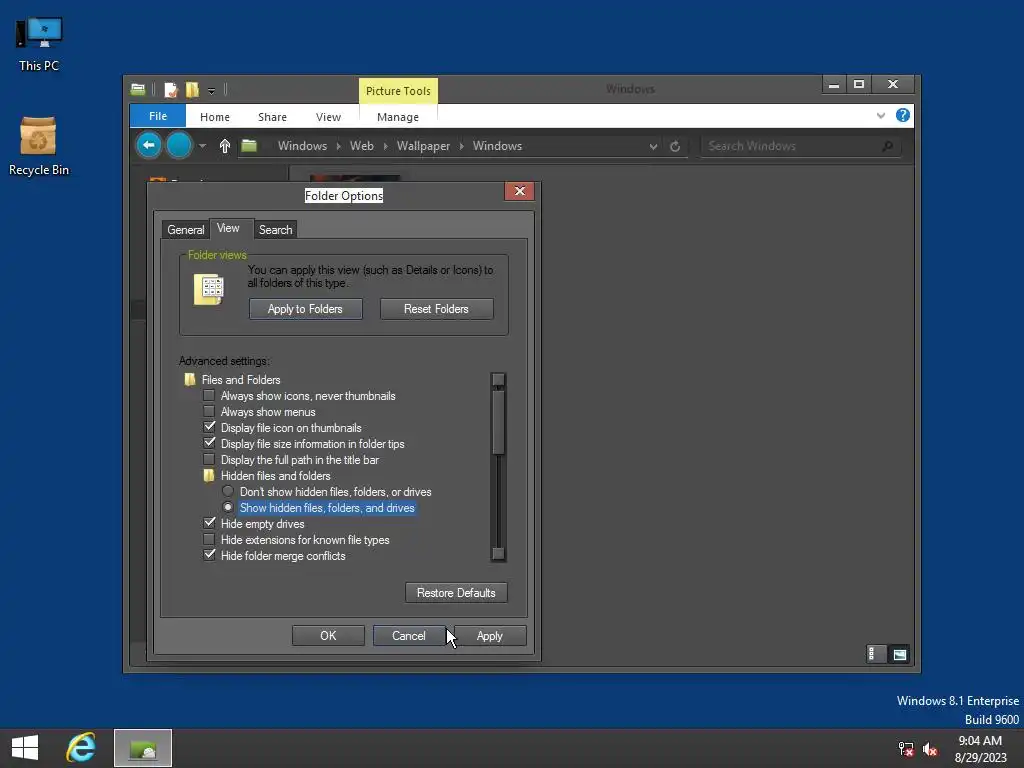Click the Explorer window system icon in the title bar
Viewport: 1024px width, 768px height.
point(138,89)
